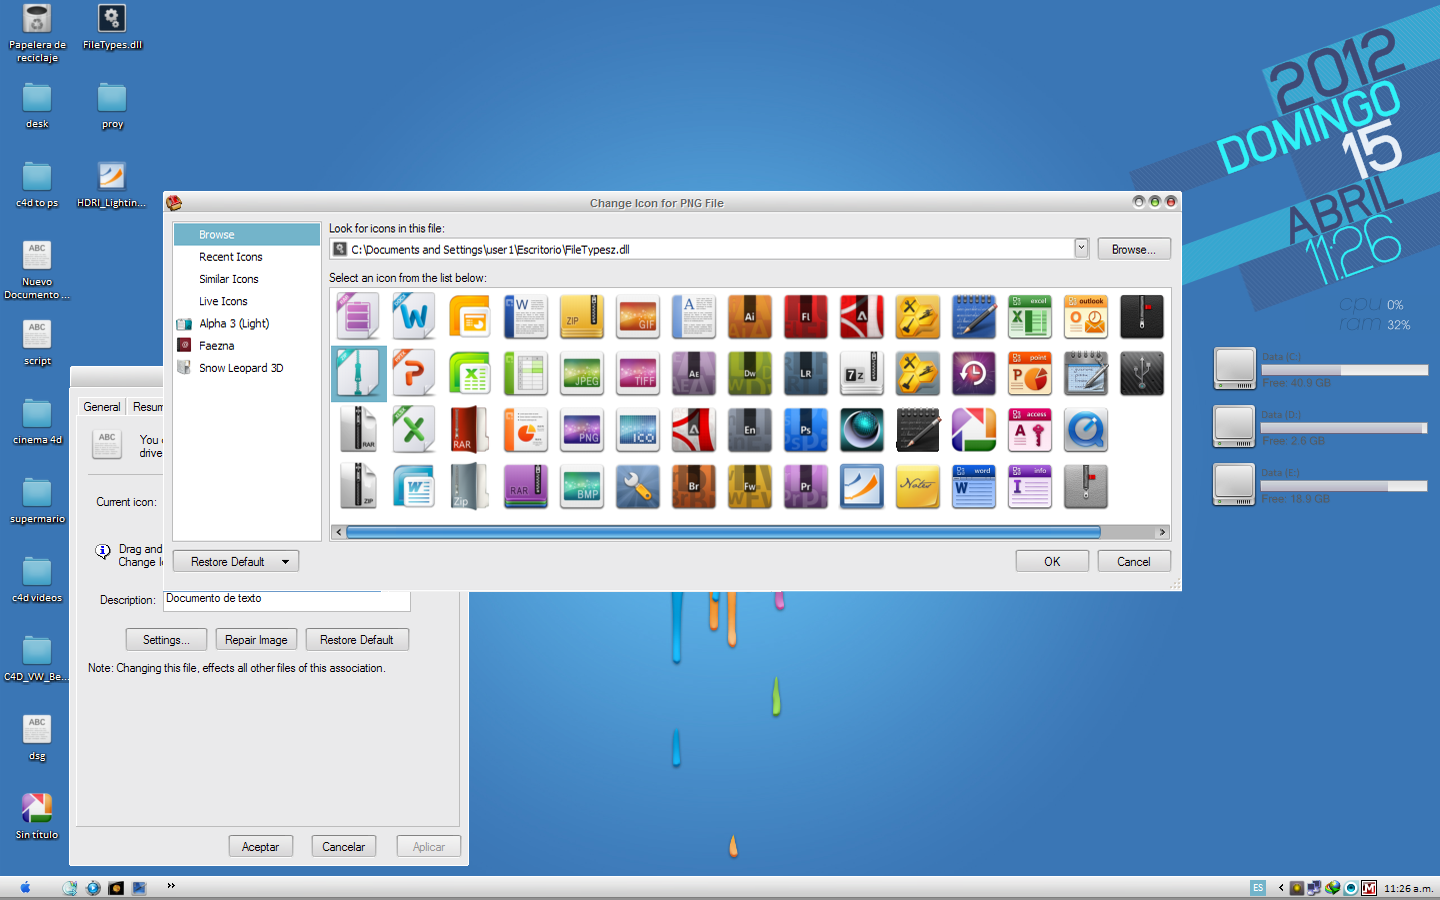Switch to the General tab of properties
Screen dimensions: 1440x900
click(x=101, y=407)
